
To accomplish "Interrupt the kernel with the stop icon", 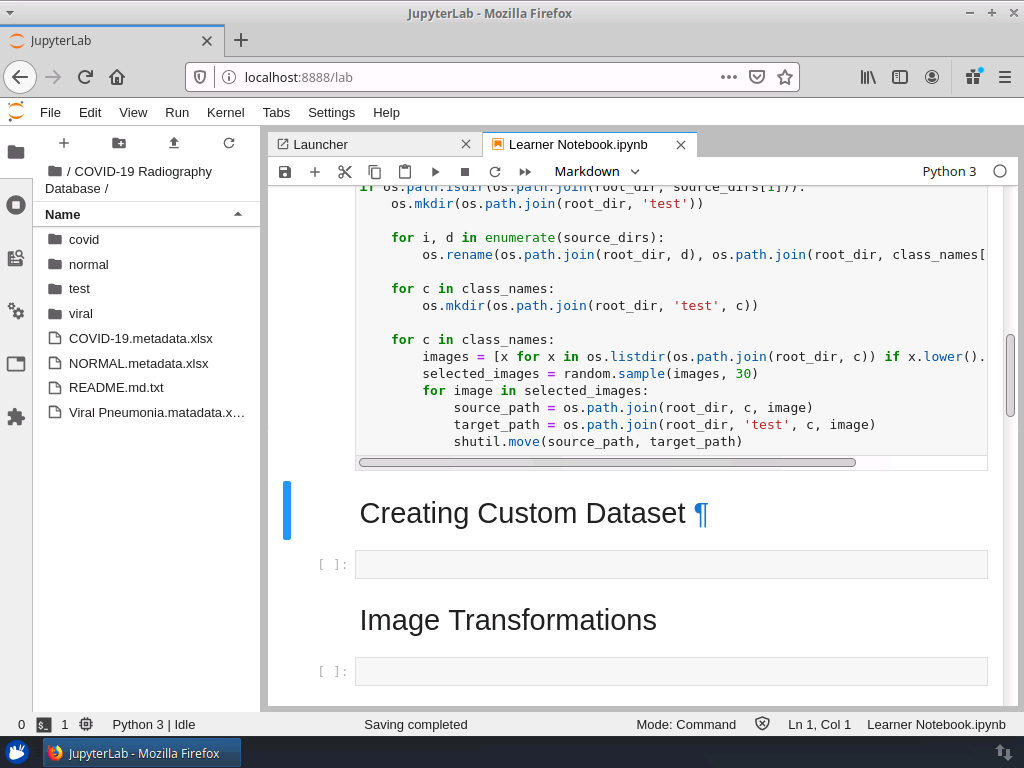I will coord(465,172).
